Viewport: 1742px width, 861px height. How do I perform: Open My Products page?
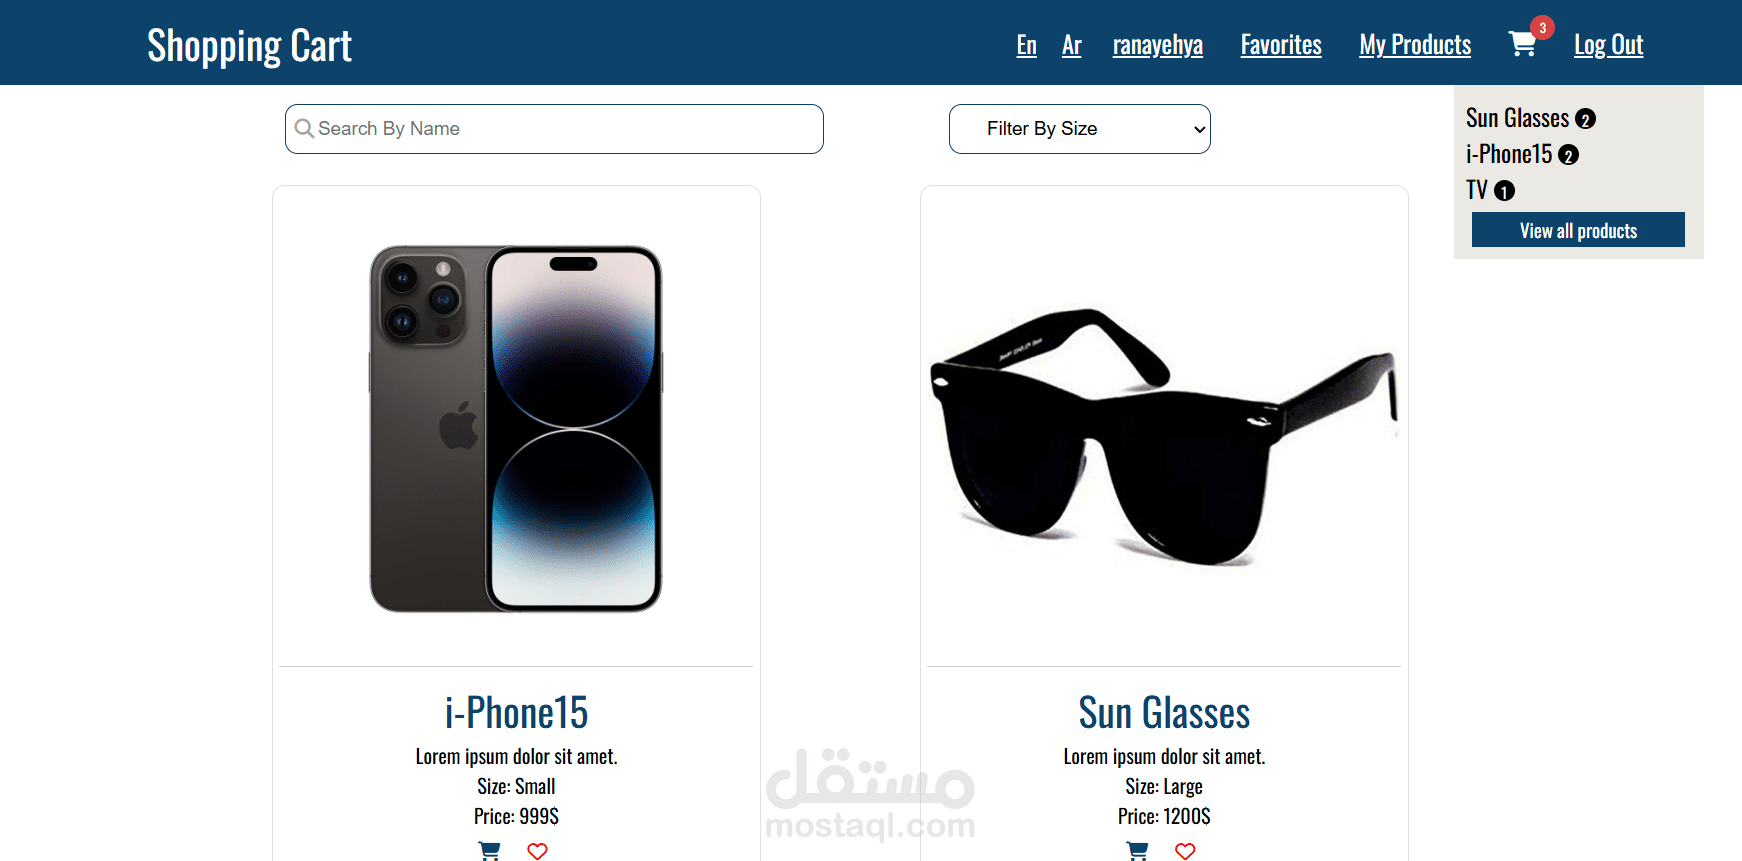click(1415, 45)
